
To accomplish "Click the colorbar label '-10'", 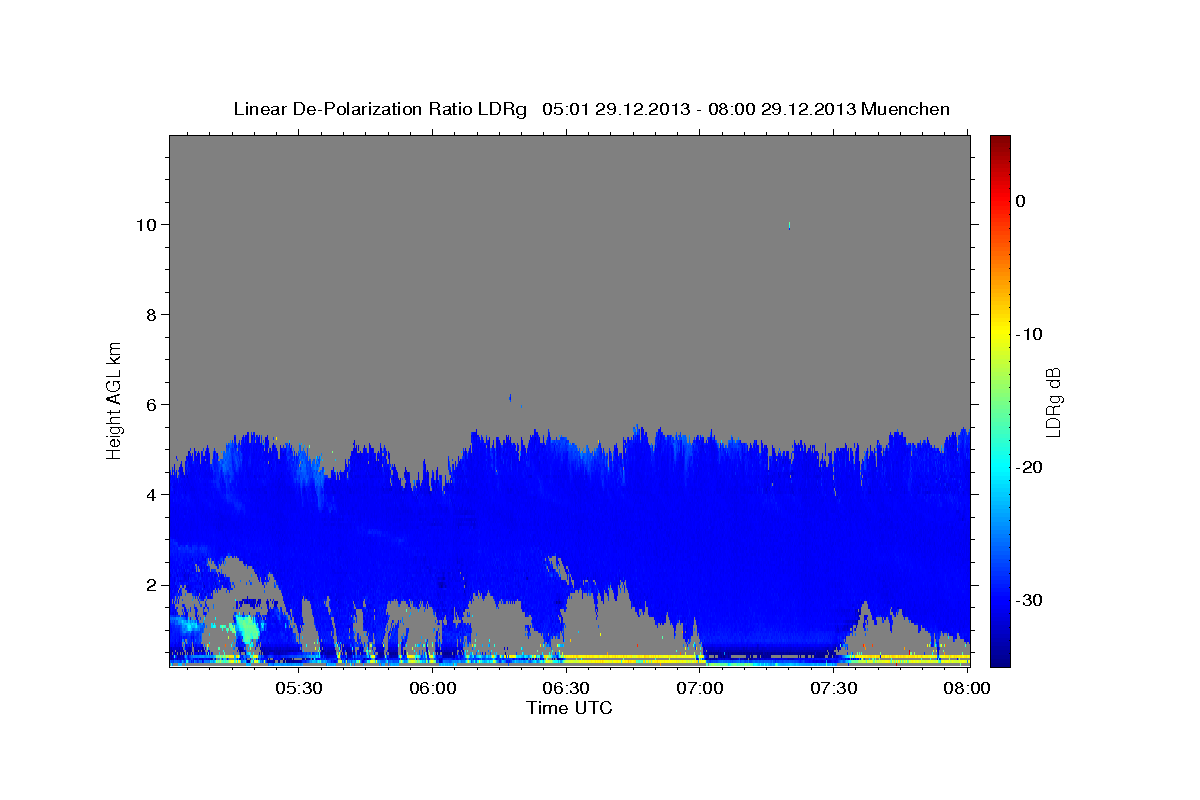I will pos(1030,334).
